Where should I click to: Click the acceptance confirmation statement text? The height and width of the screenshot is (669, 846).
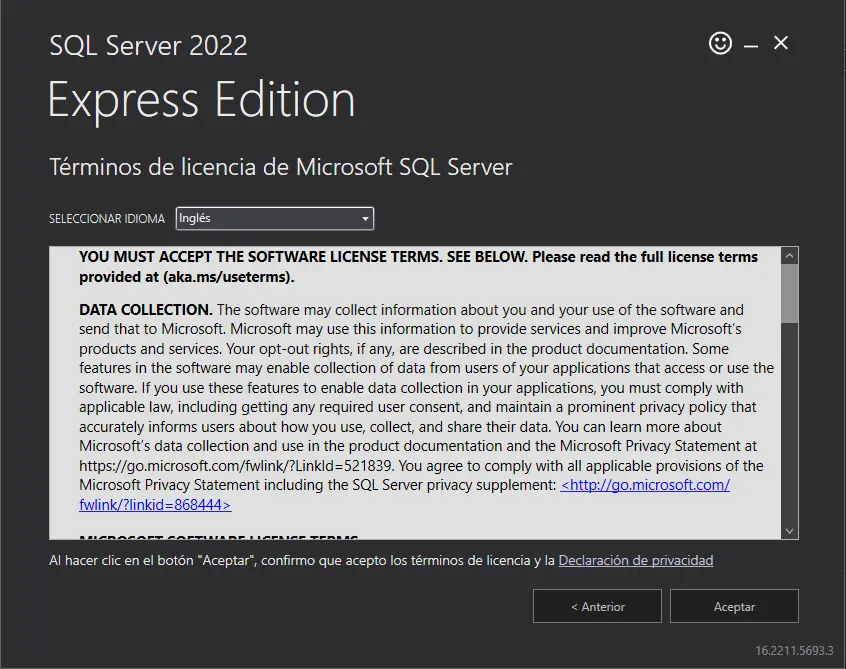coord(300,560)
